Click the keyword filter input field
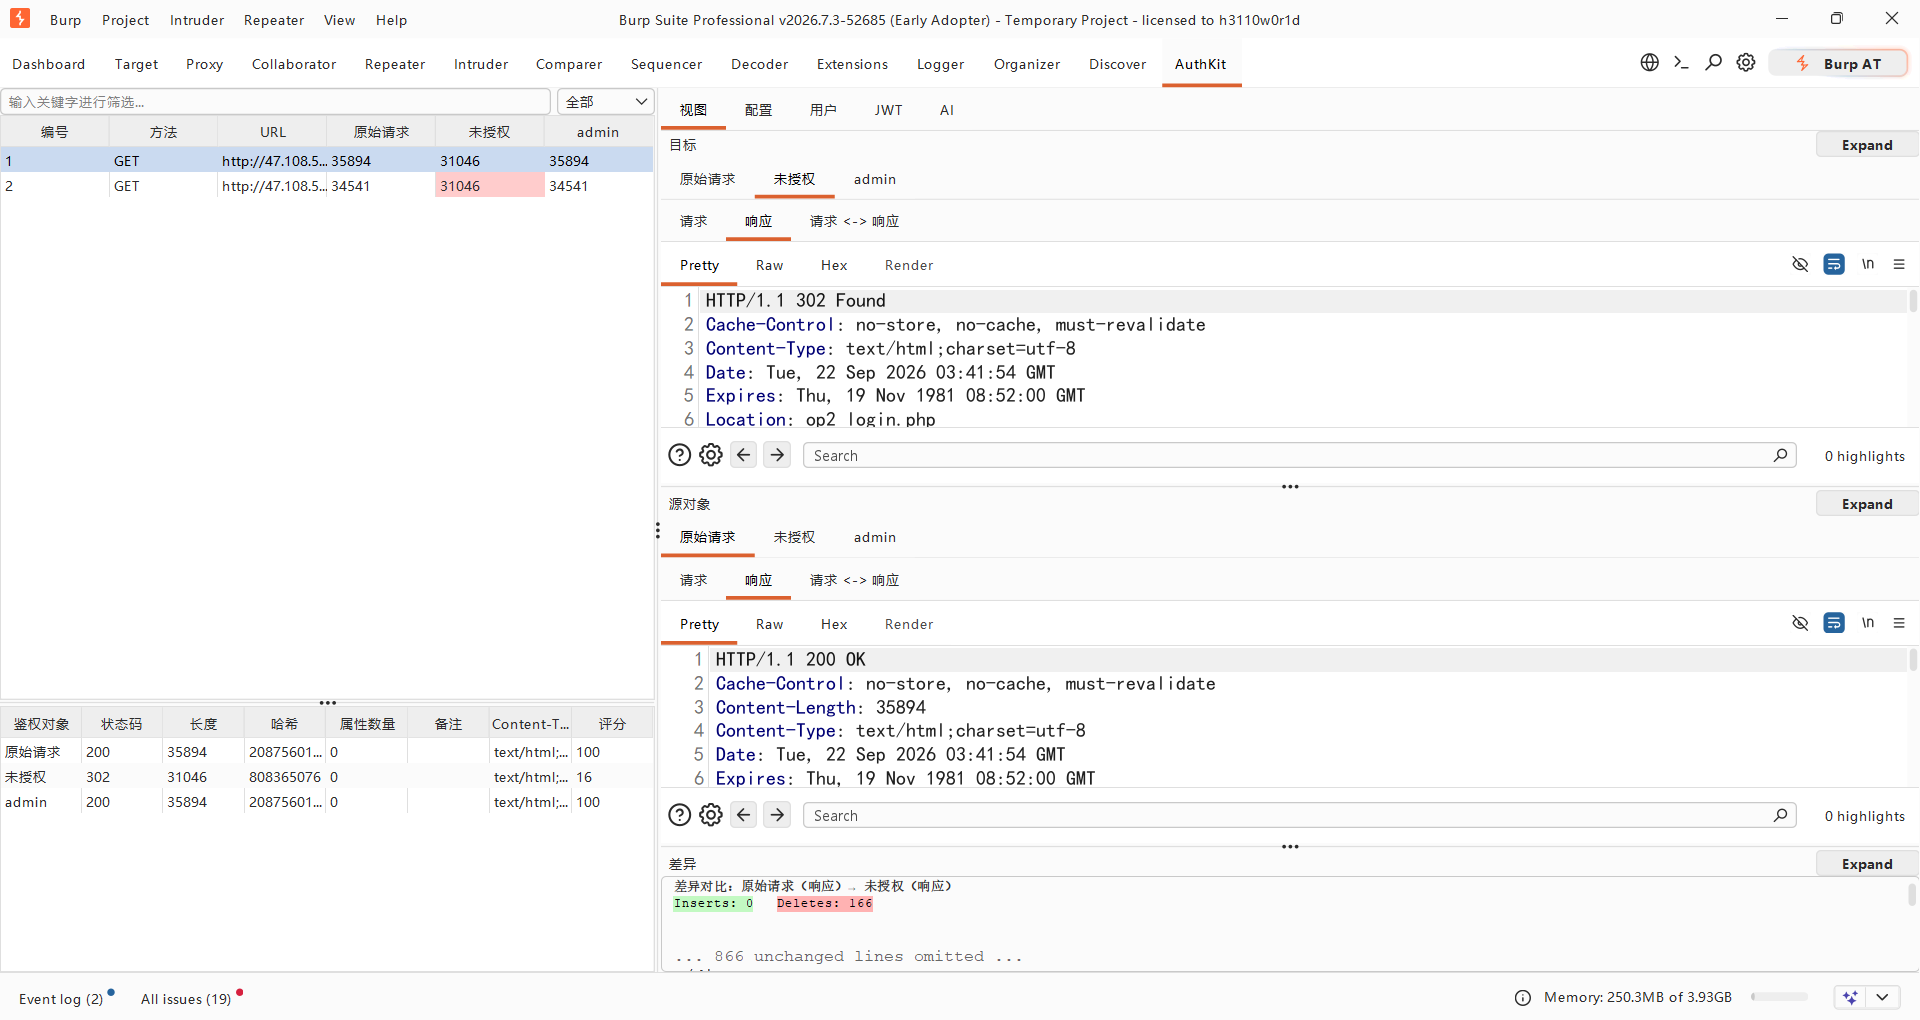The height and width of the screenshot is (1020, 1920). (x=276, y=102)
